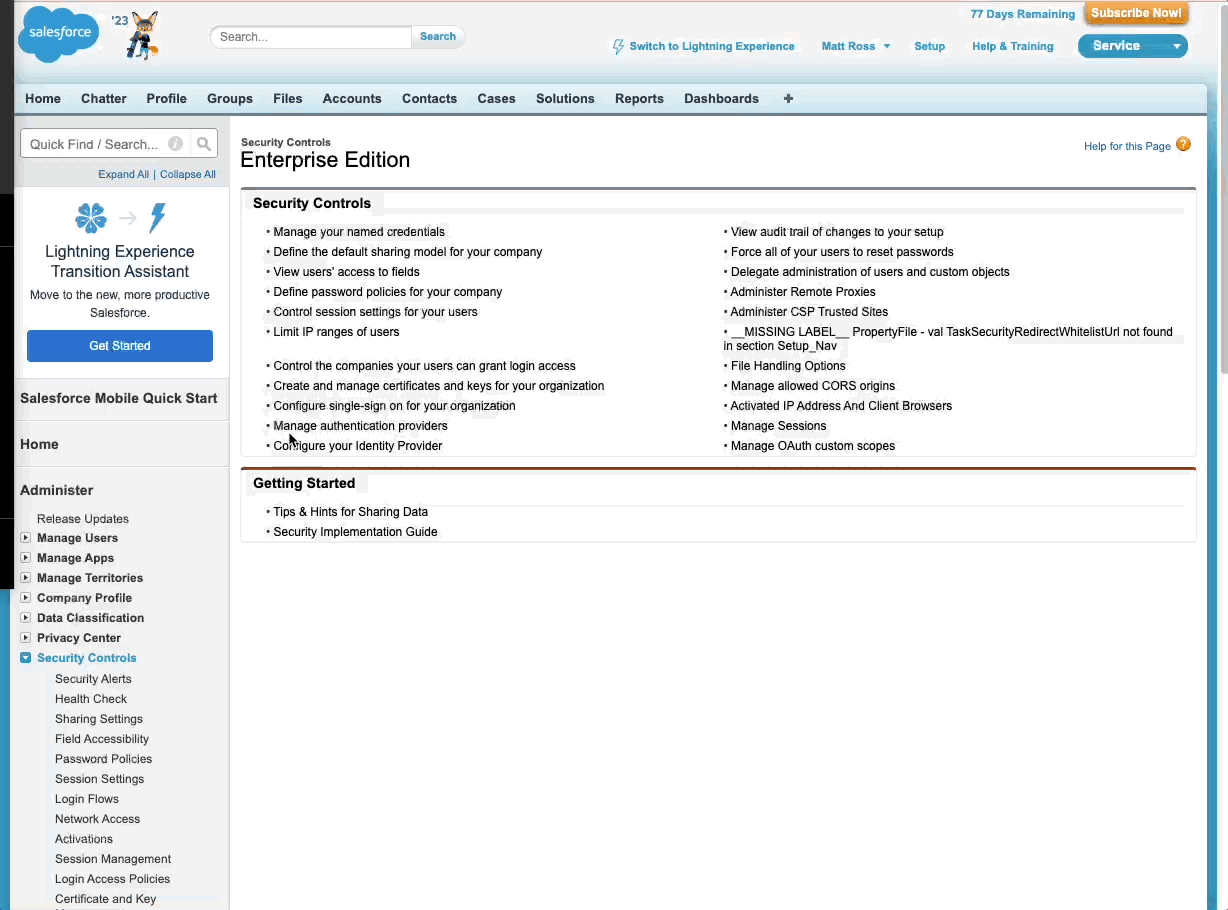
Task: Expand the Privacy Center tree node
Action: [x=26, y=638]
